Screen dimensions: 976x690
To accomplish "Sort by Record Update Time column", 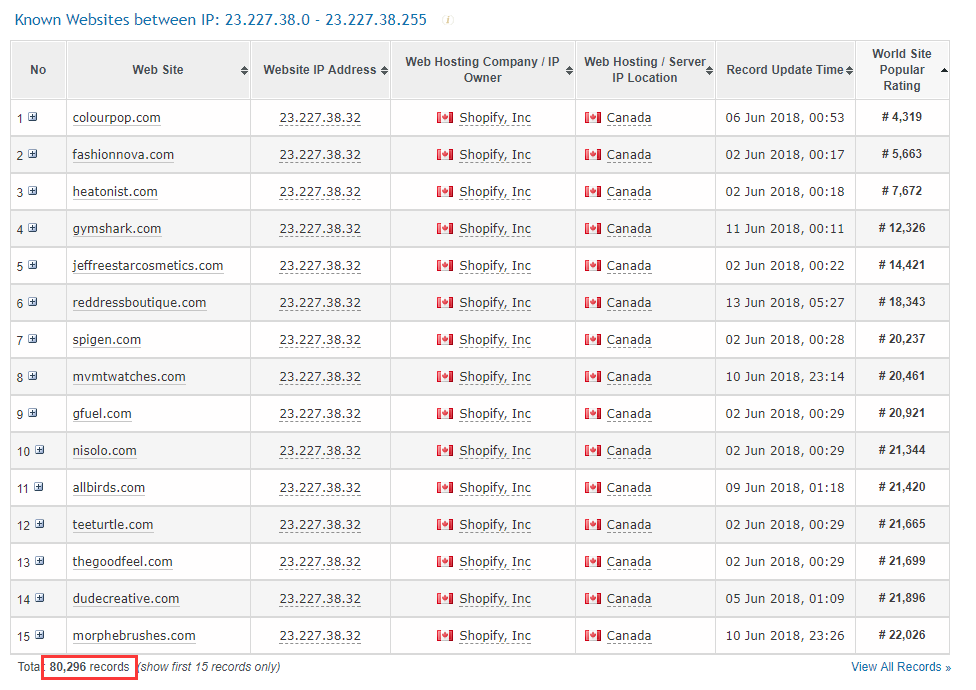I will point(849,70).
